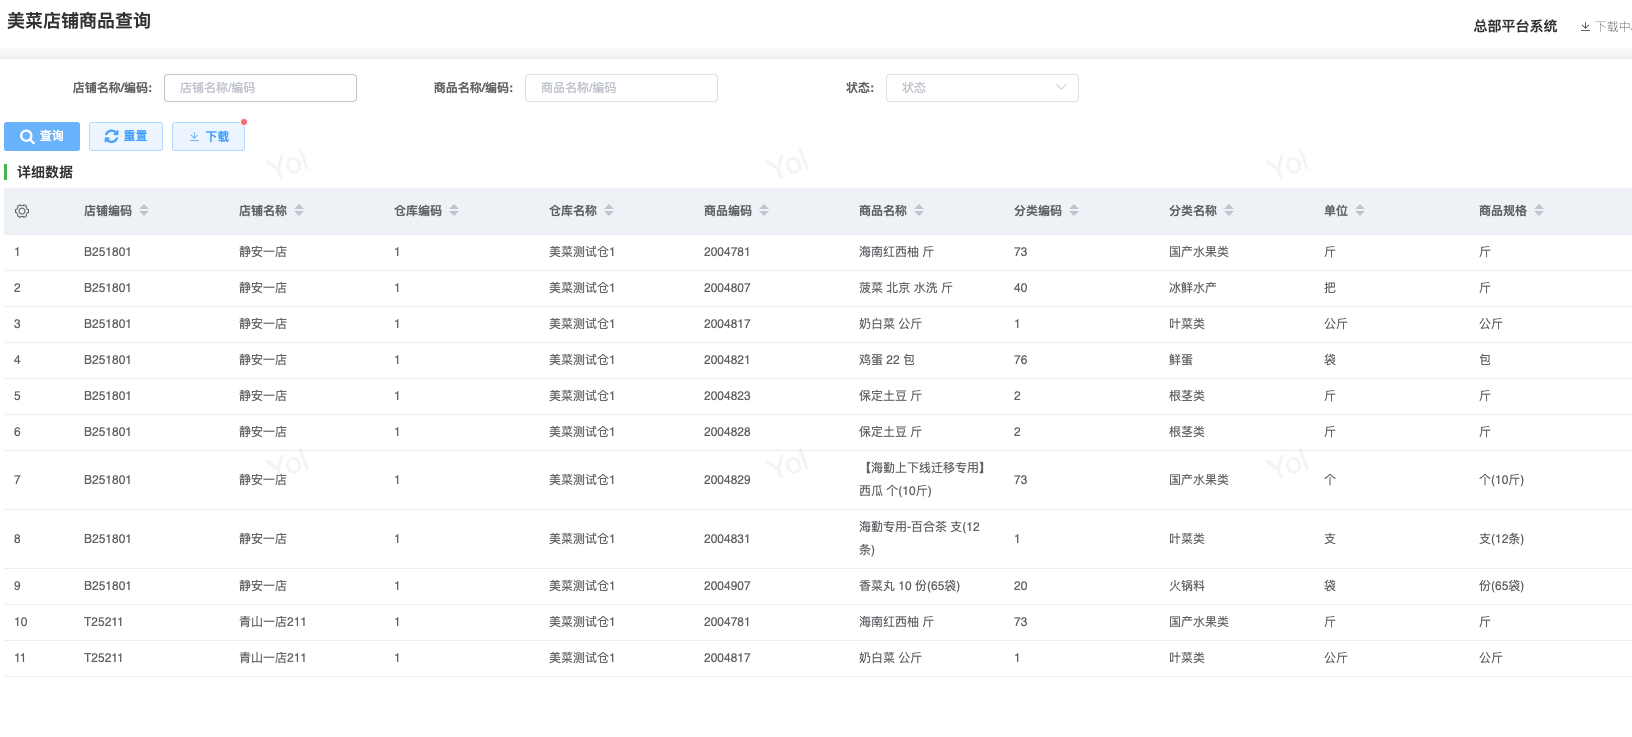Sort by 单位 column arrows
Viewport: 1632px width, 737px height.
click(x=1360, y=211)
